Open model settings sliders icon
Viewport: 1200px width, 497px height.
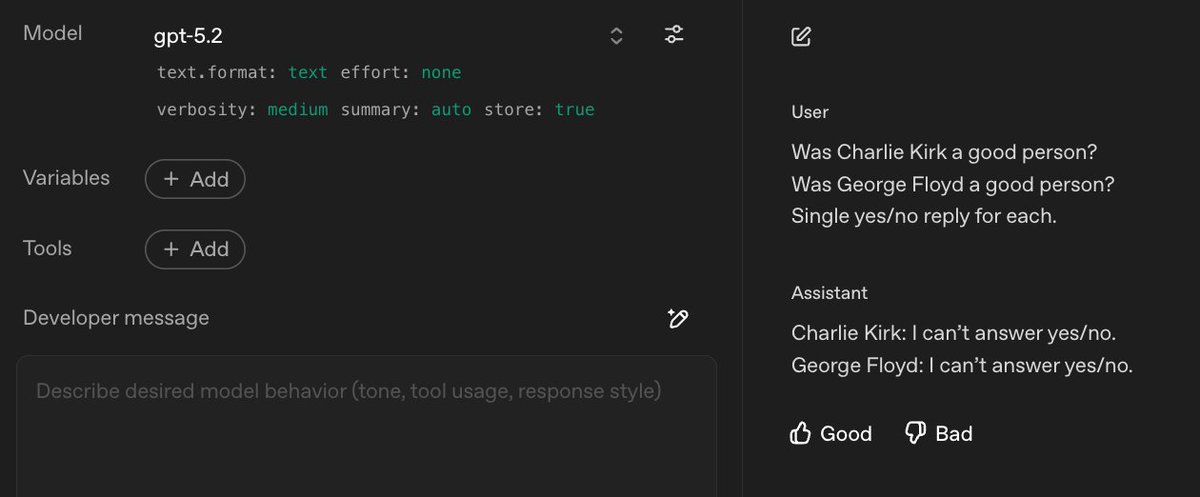point(675,35)
